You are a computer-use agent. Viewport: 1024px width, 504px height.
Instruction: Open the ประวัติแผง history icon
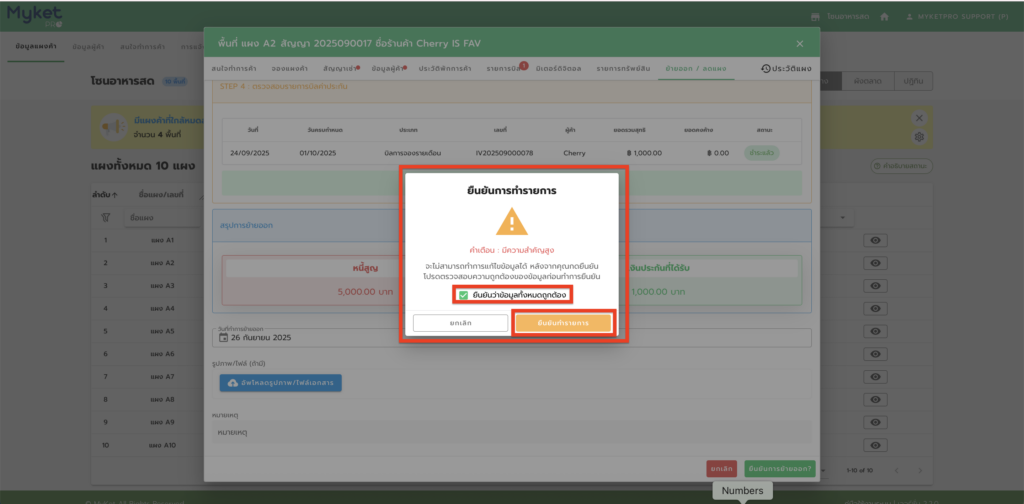click(766, 68)
